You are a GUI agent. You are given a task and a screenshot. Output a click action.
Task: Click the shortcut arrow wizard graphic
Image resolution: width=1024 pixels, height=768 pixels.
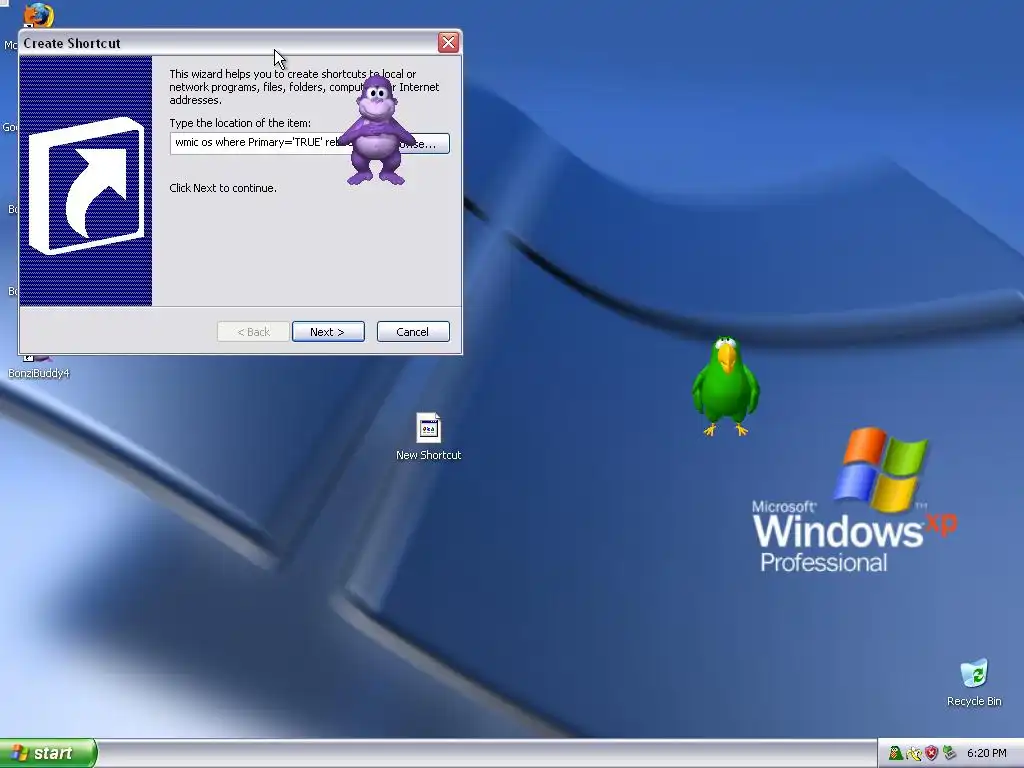86,181
